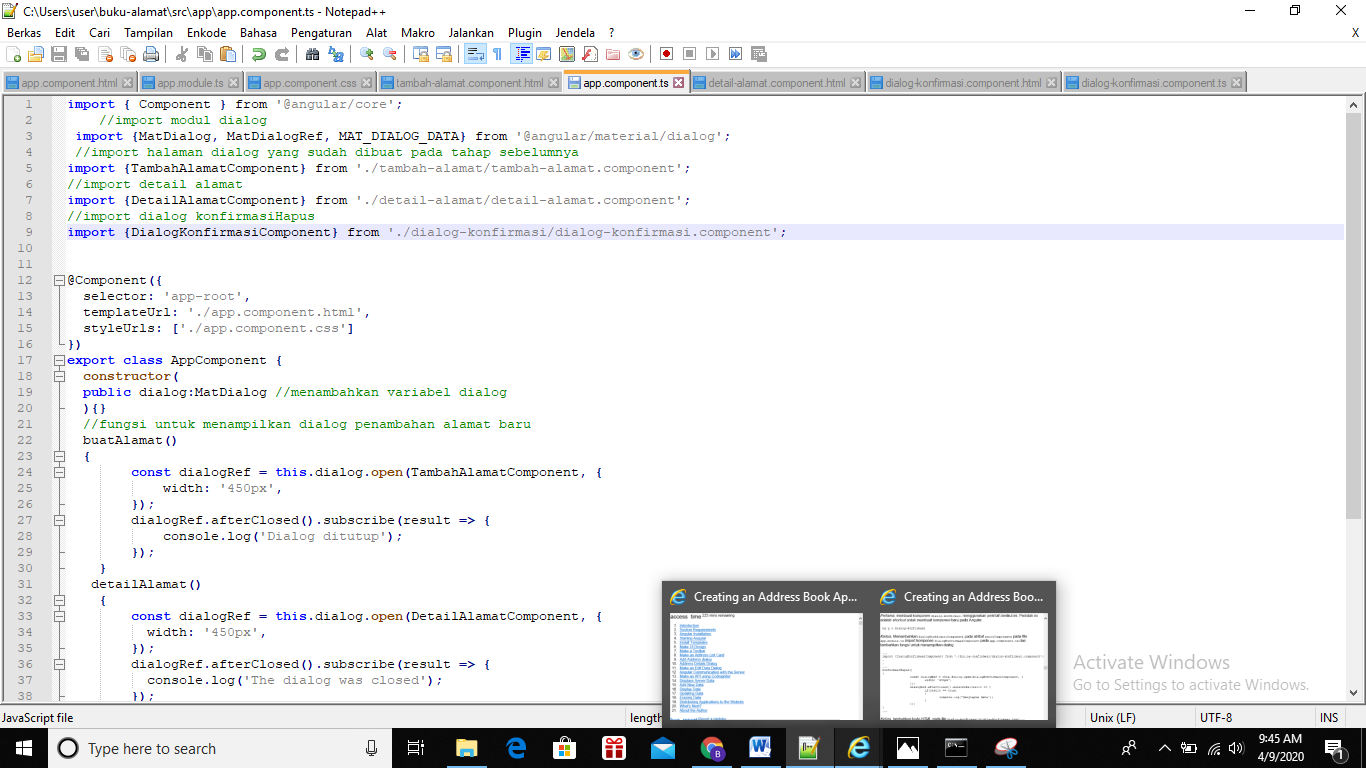Click the Save All toolbar icon

coord(82,54)
